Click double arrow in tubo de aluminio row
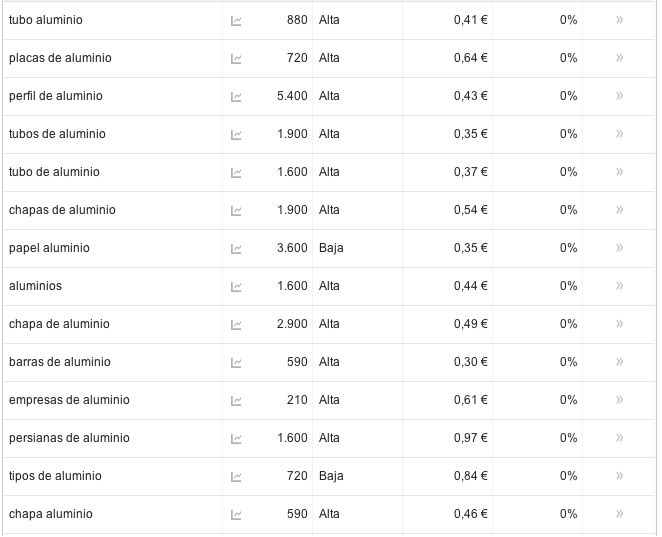 pyautogui.click(x=620, y=172)
